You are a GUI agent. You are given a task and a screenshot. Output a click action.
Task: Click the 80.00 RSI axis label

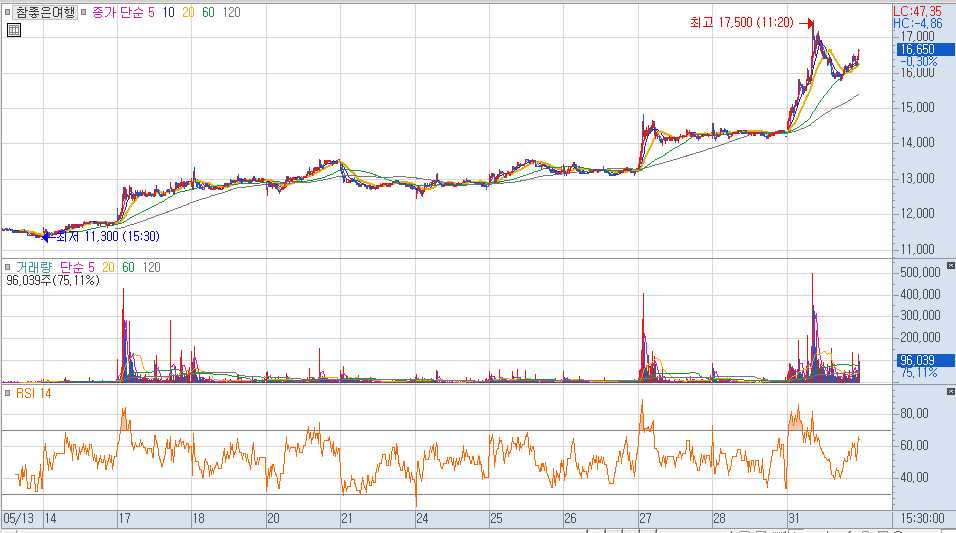pyautogui.click(x=914, y=413)
